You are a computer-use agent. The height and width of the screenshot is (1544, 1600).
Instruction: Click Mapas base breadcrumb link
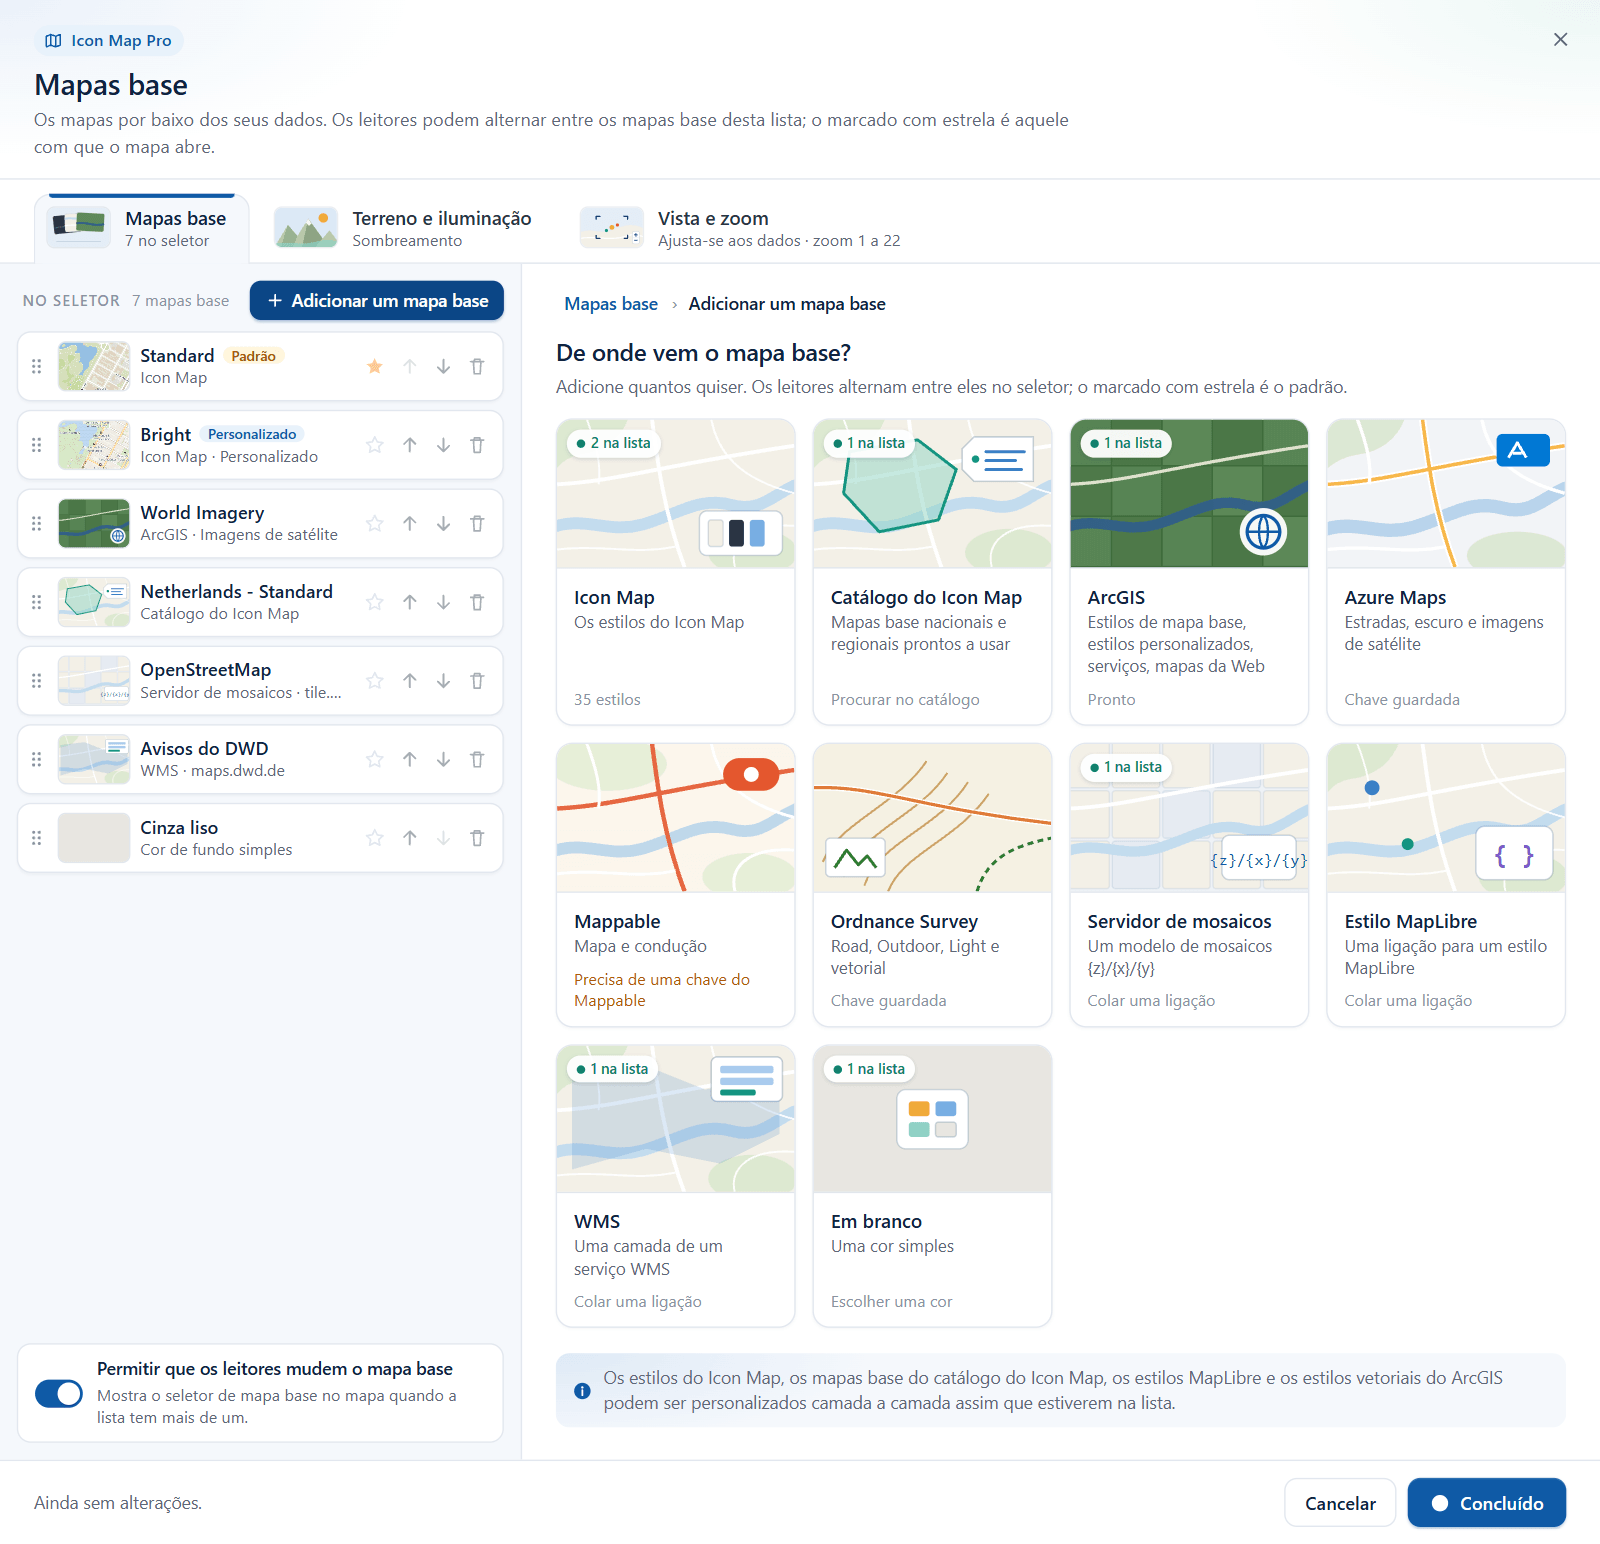click(x=611, y=304)
